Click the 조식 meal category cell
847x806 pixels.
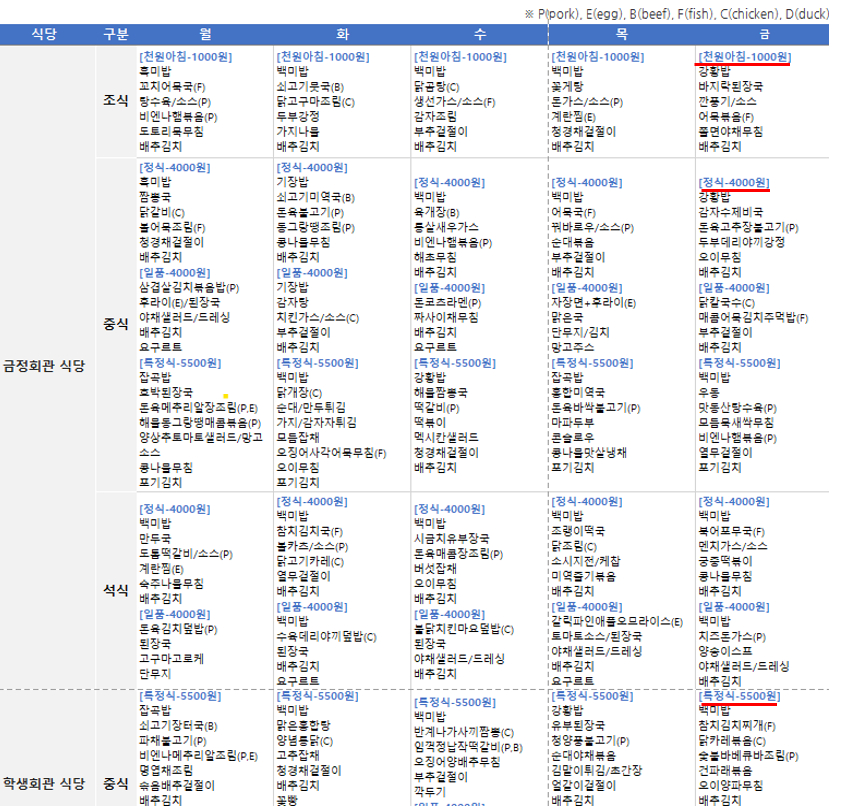pyautogui.click(x=116, y=101)
